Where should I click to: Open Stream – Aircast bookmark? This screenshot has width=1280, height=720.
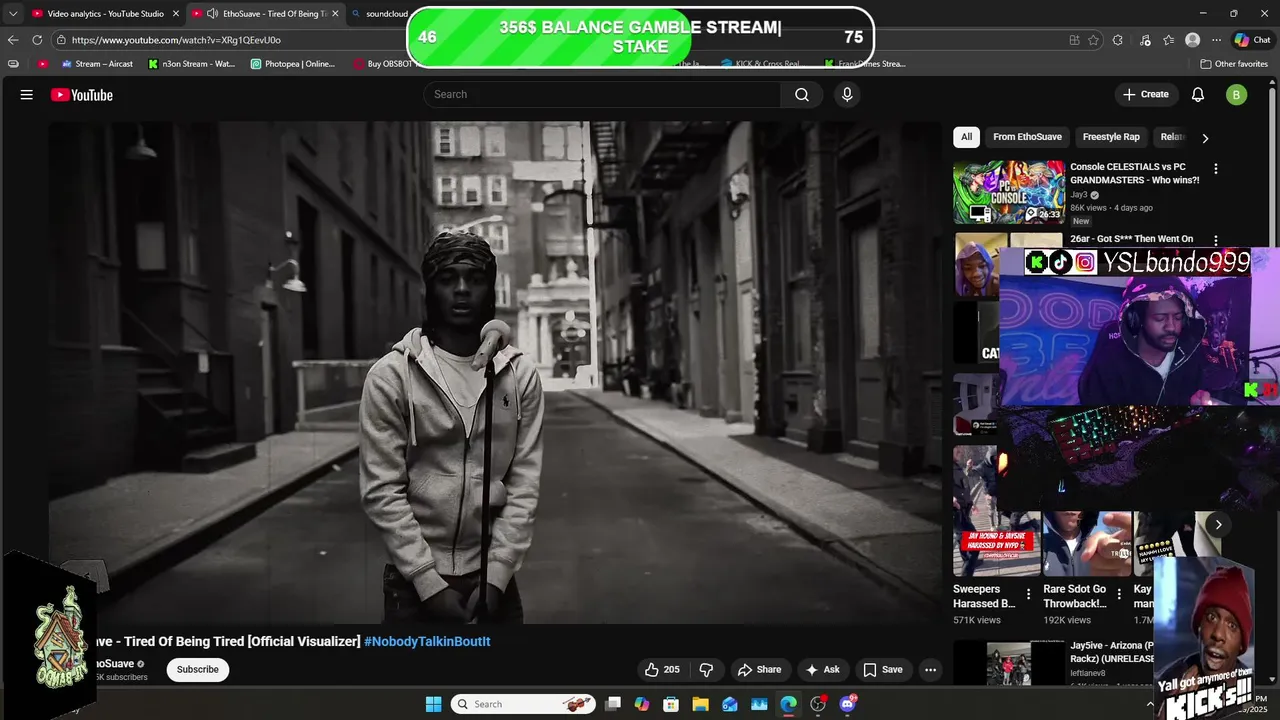[x=97, y=64]
